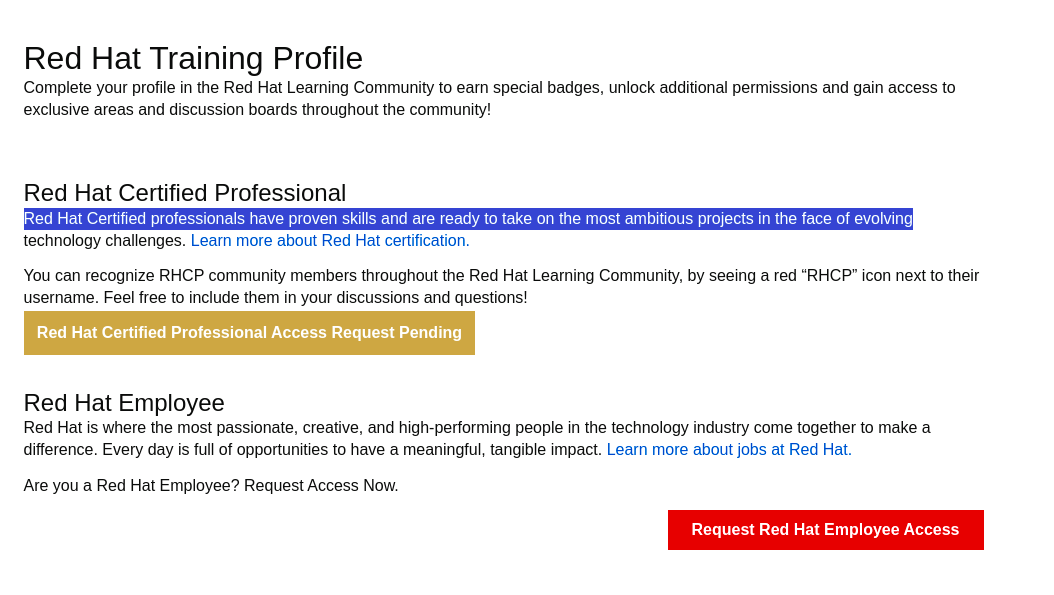Select the Red Hat Training Profile heading
1054x595 pixels.
(192, 58)
